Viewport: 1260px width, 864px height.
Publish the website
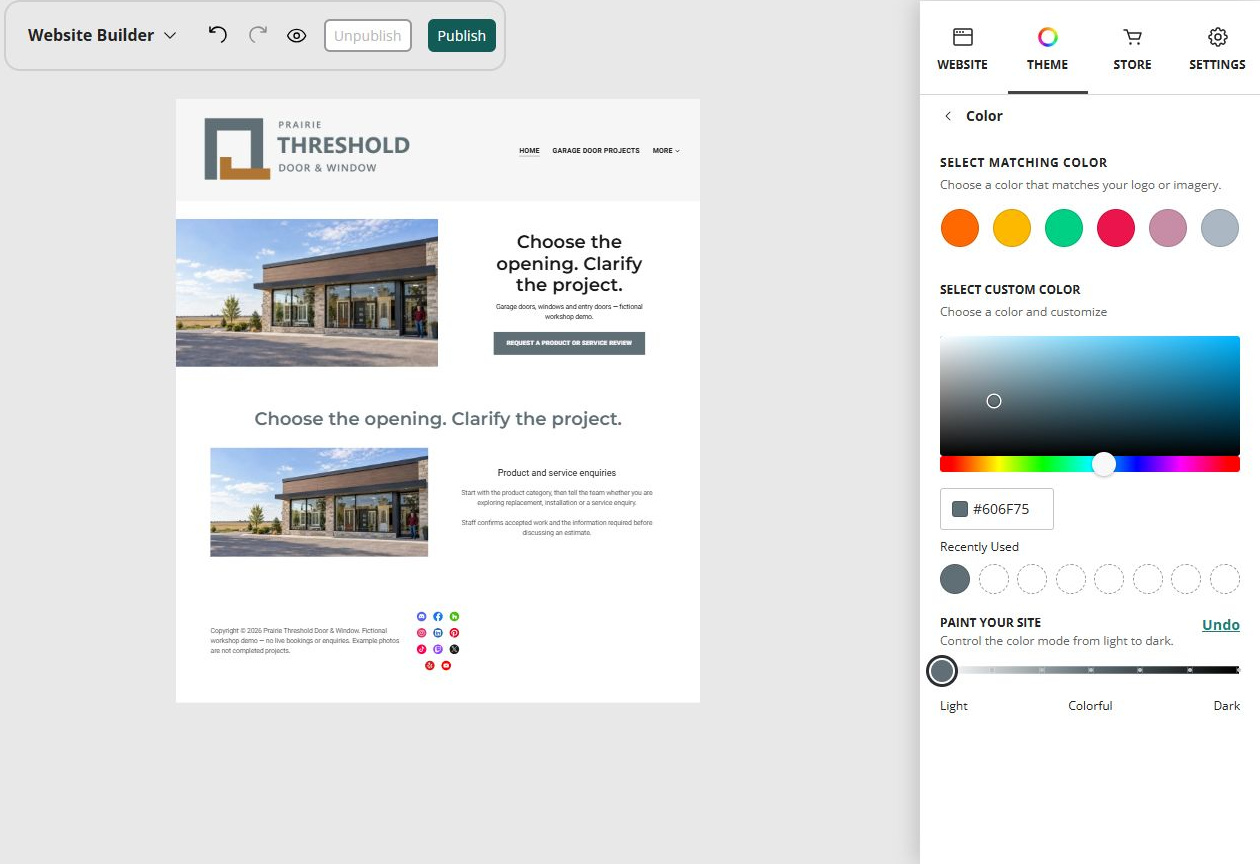point(462,36)
